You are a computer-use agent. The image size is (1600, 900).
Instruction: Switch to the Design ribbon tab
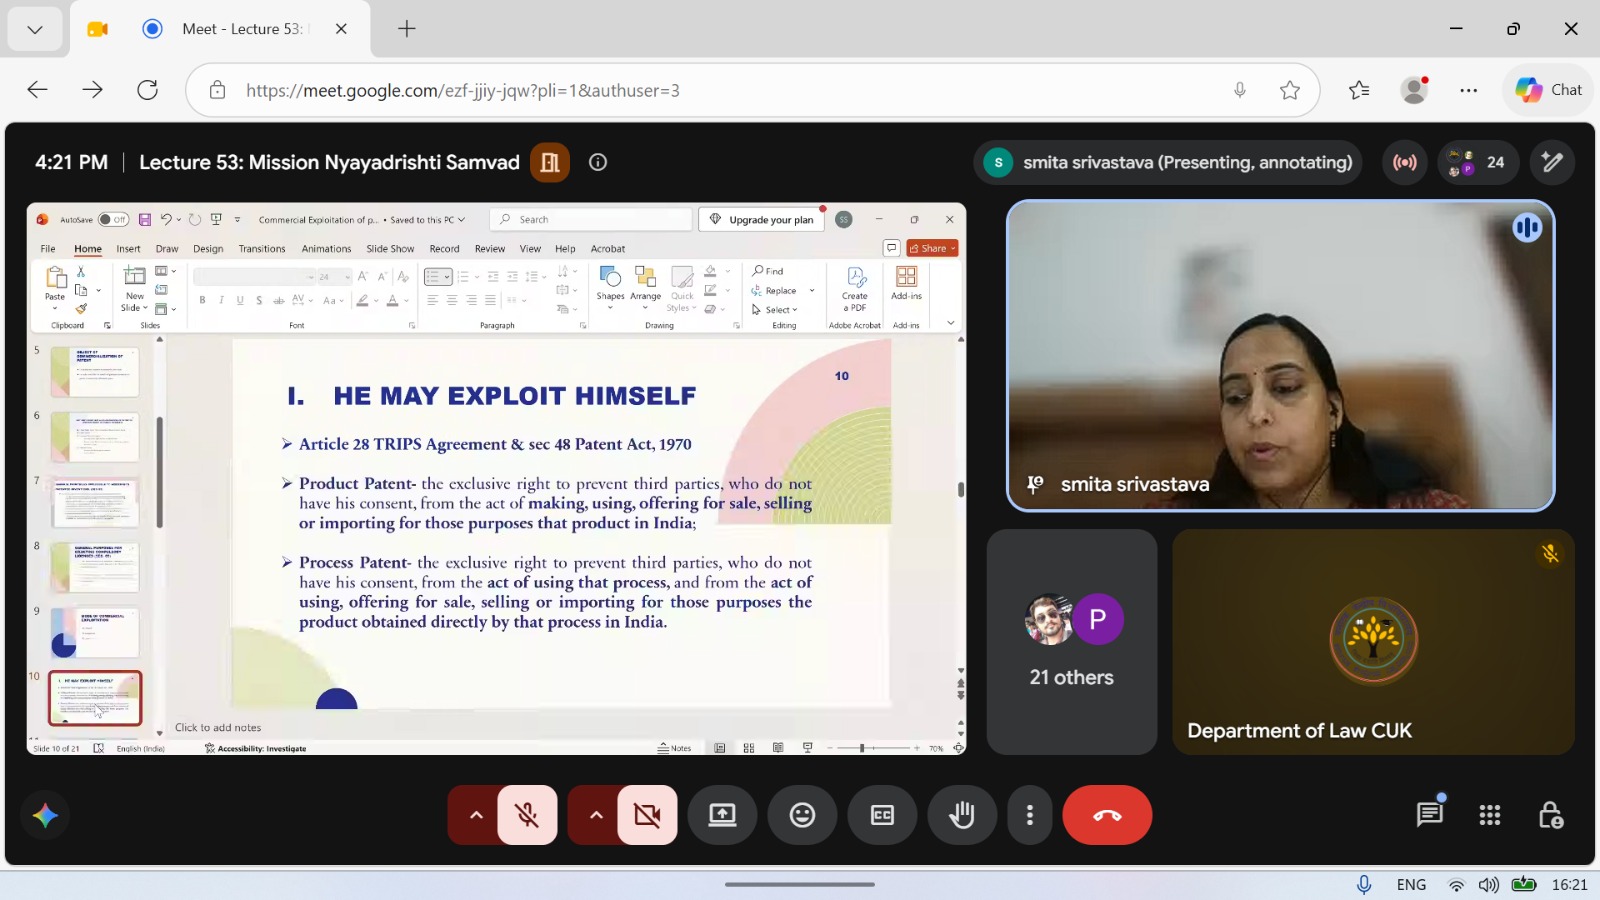[x=208, y=249]
